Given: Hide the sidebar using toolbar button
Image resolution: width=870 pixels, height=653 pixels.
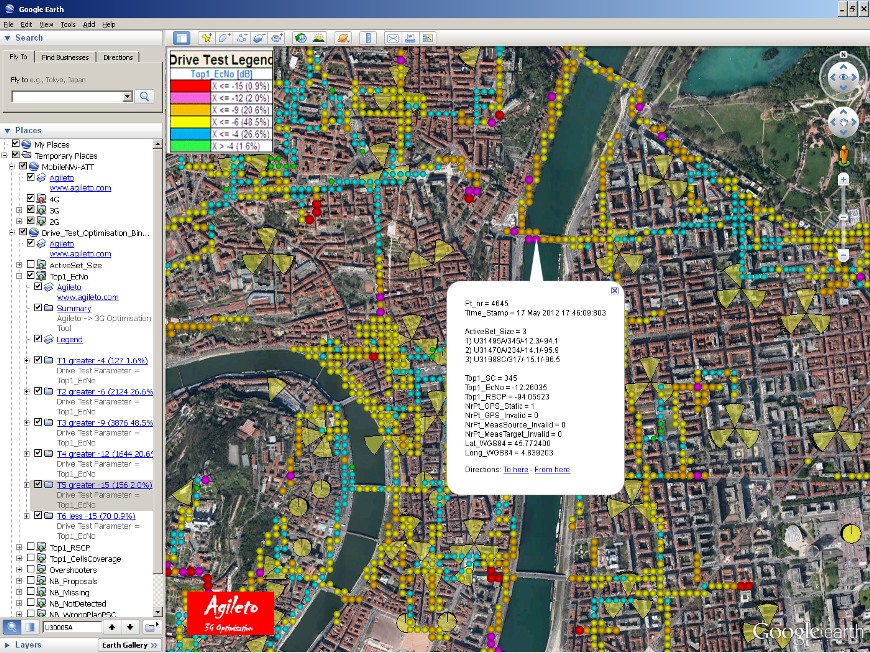Looking at the screenshot, I should click(x=182, y=38).
